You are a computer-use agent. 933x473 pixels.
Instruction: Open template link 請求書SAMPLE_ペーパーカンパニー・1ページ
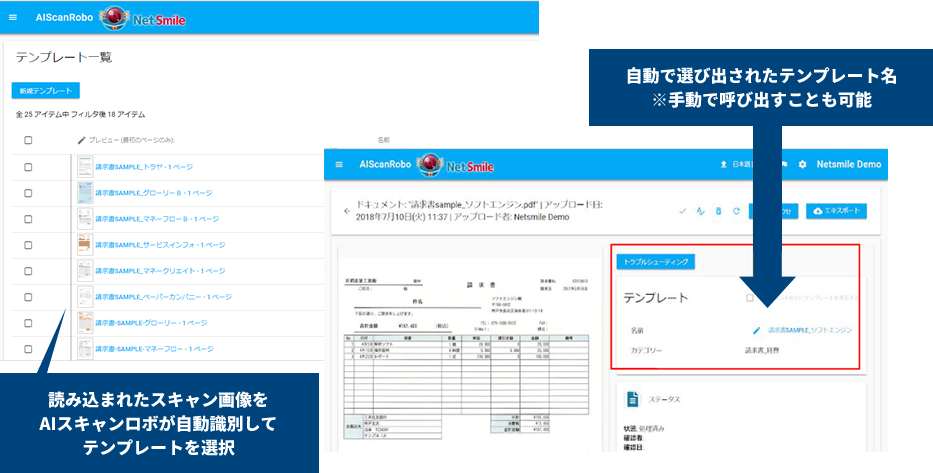pyautogui.click(x=164, y=297)
